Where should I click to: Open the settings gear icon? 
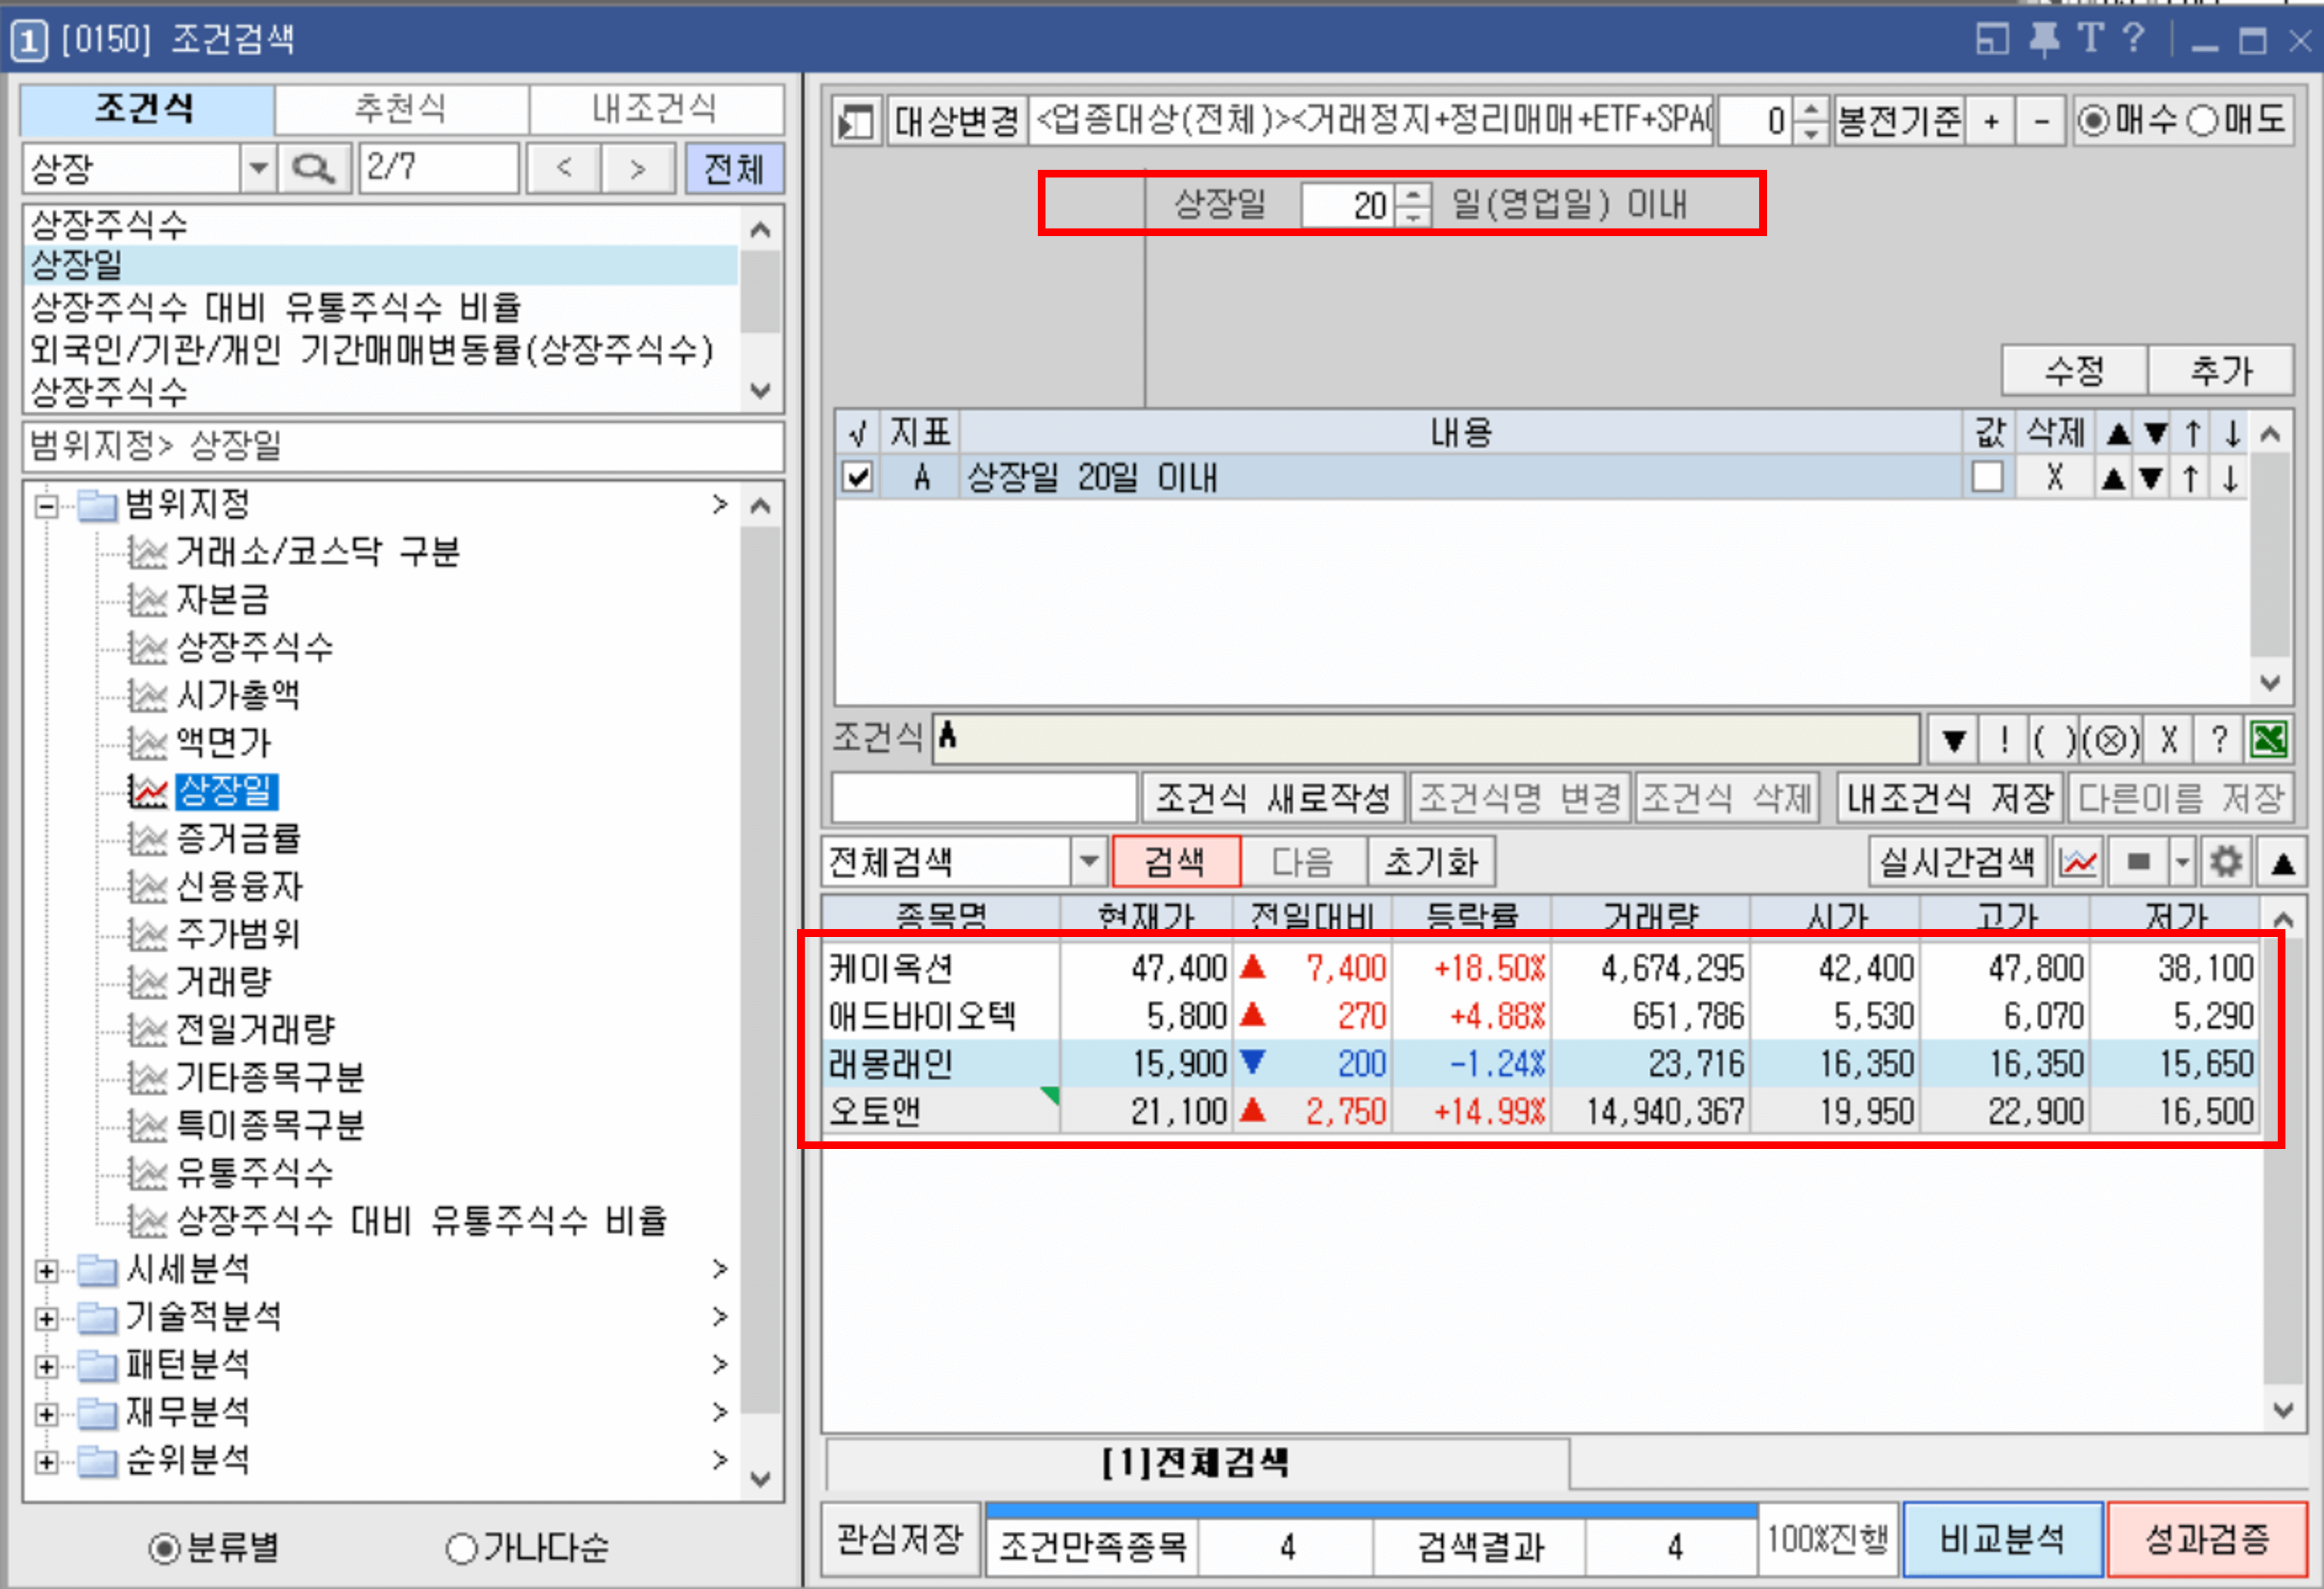coord(2225,861)
